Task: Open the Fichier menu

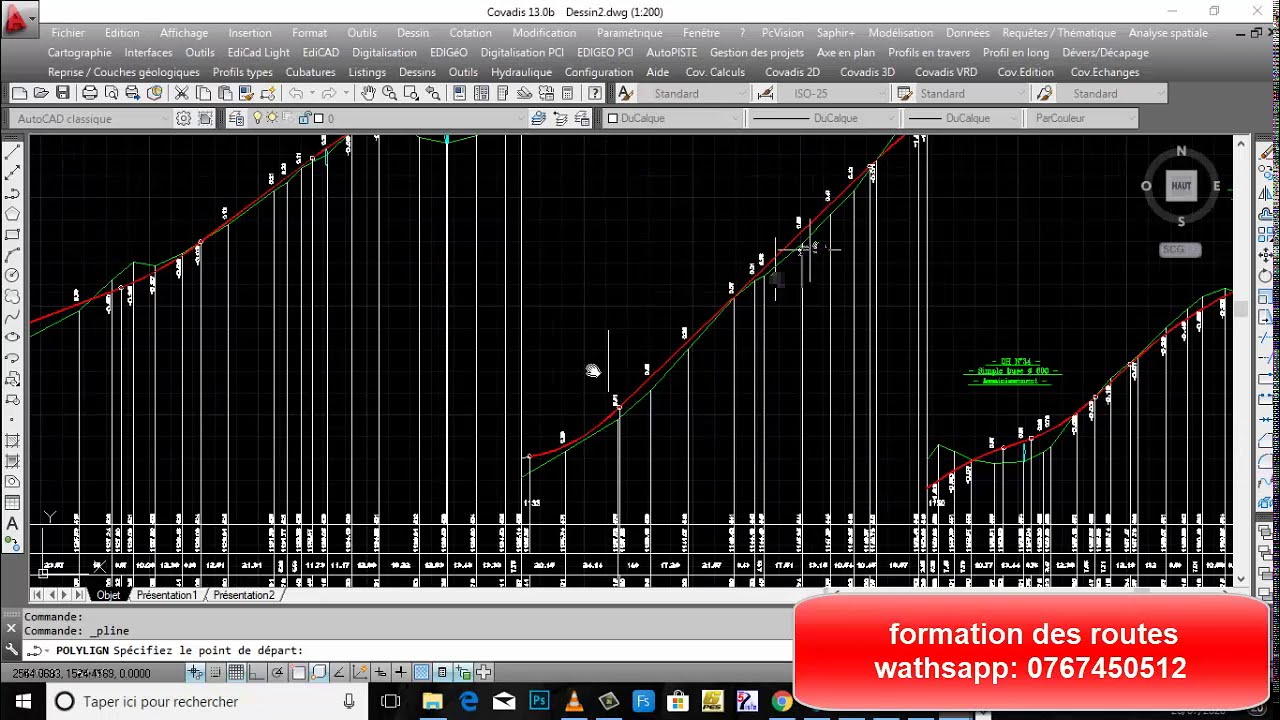Action: [x=68, y=33]
